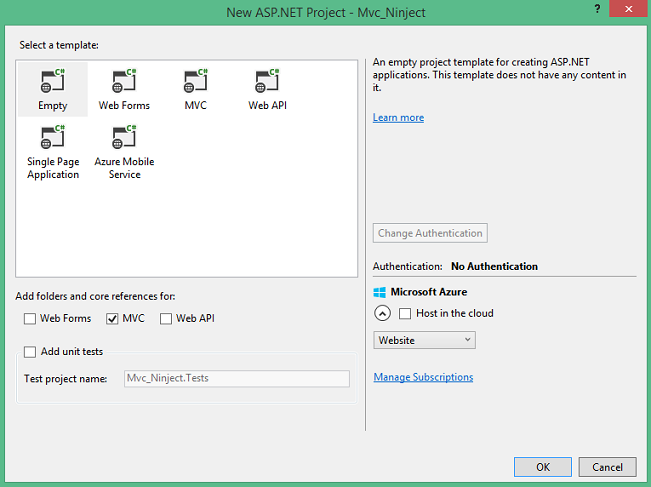Viewport: 651px width, 487px height.
Task: Choose the Single Page Application template
Action: [53, 152]
